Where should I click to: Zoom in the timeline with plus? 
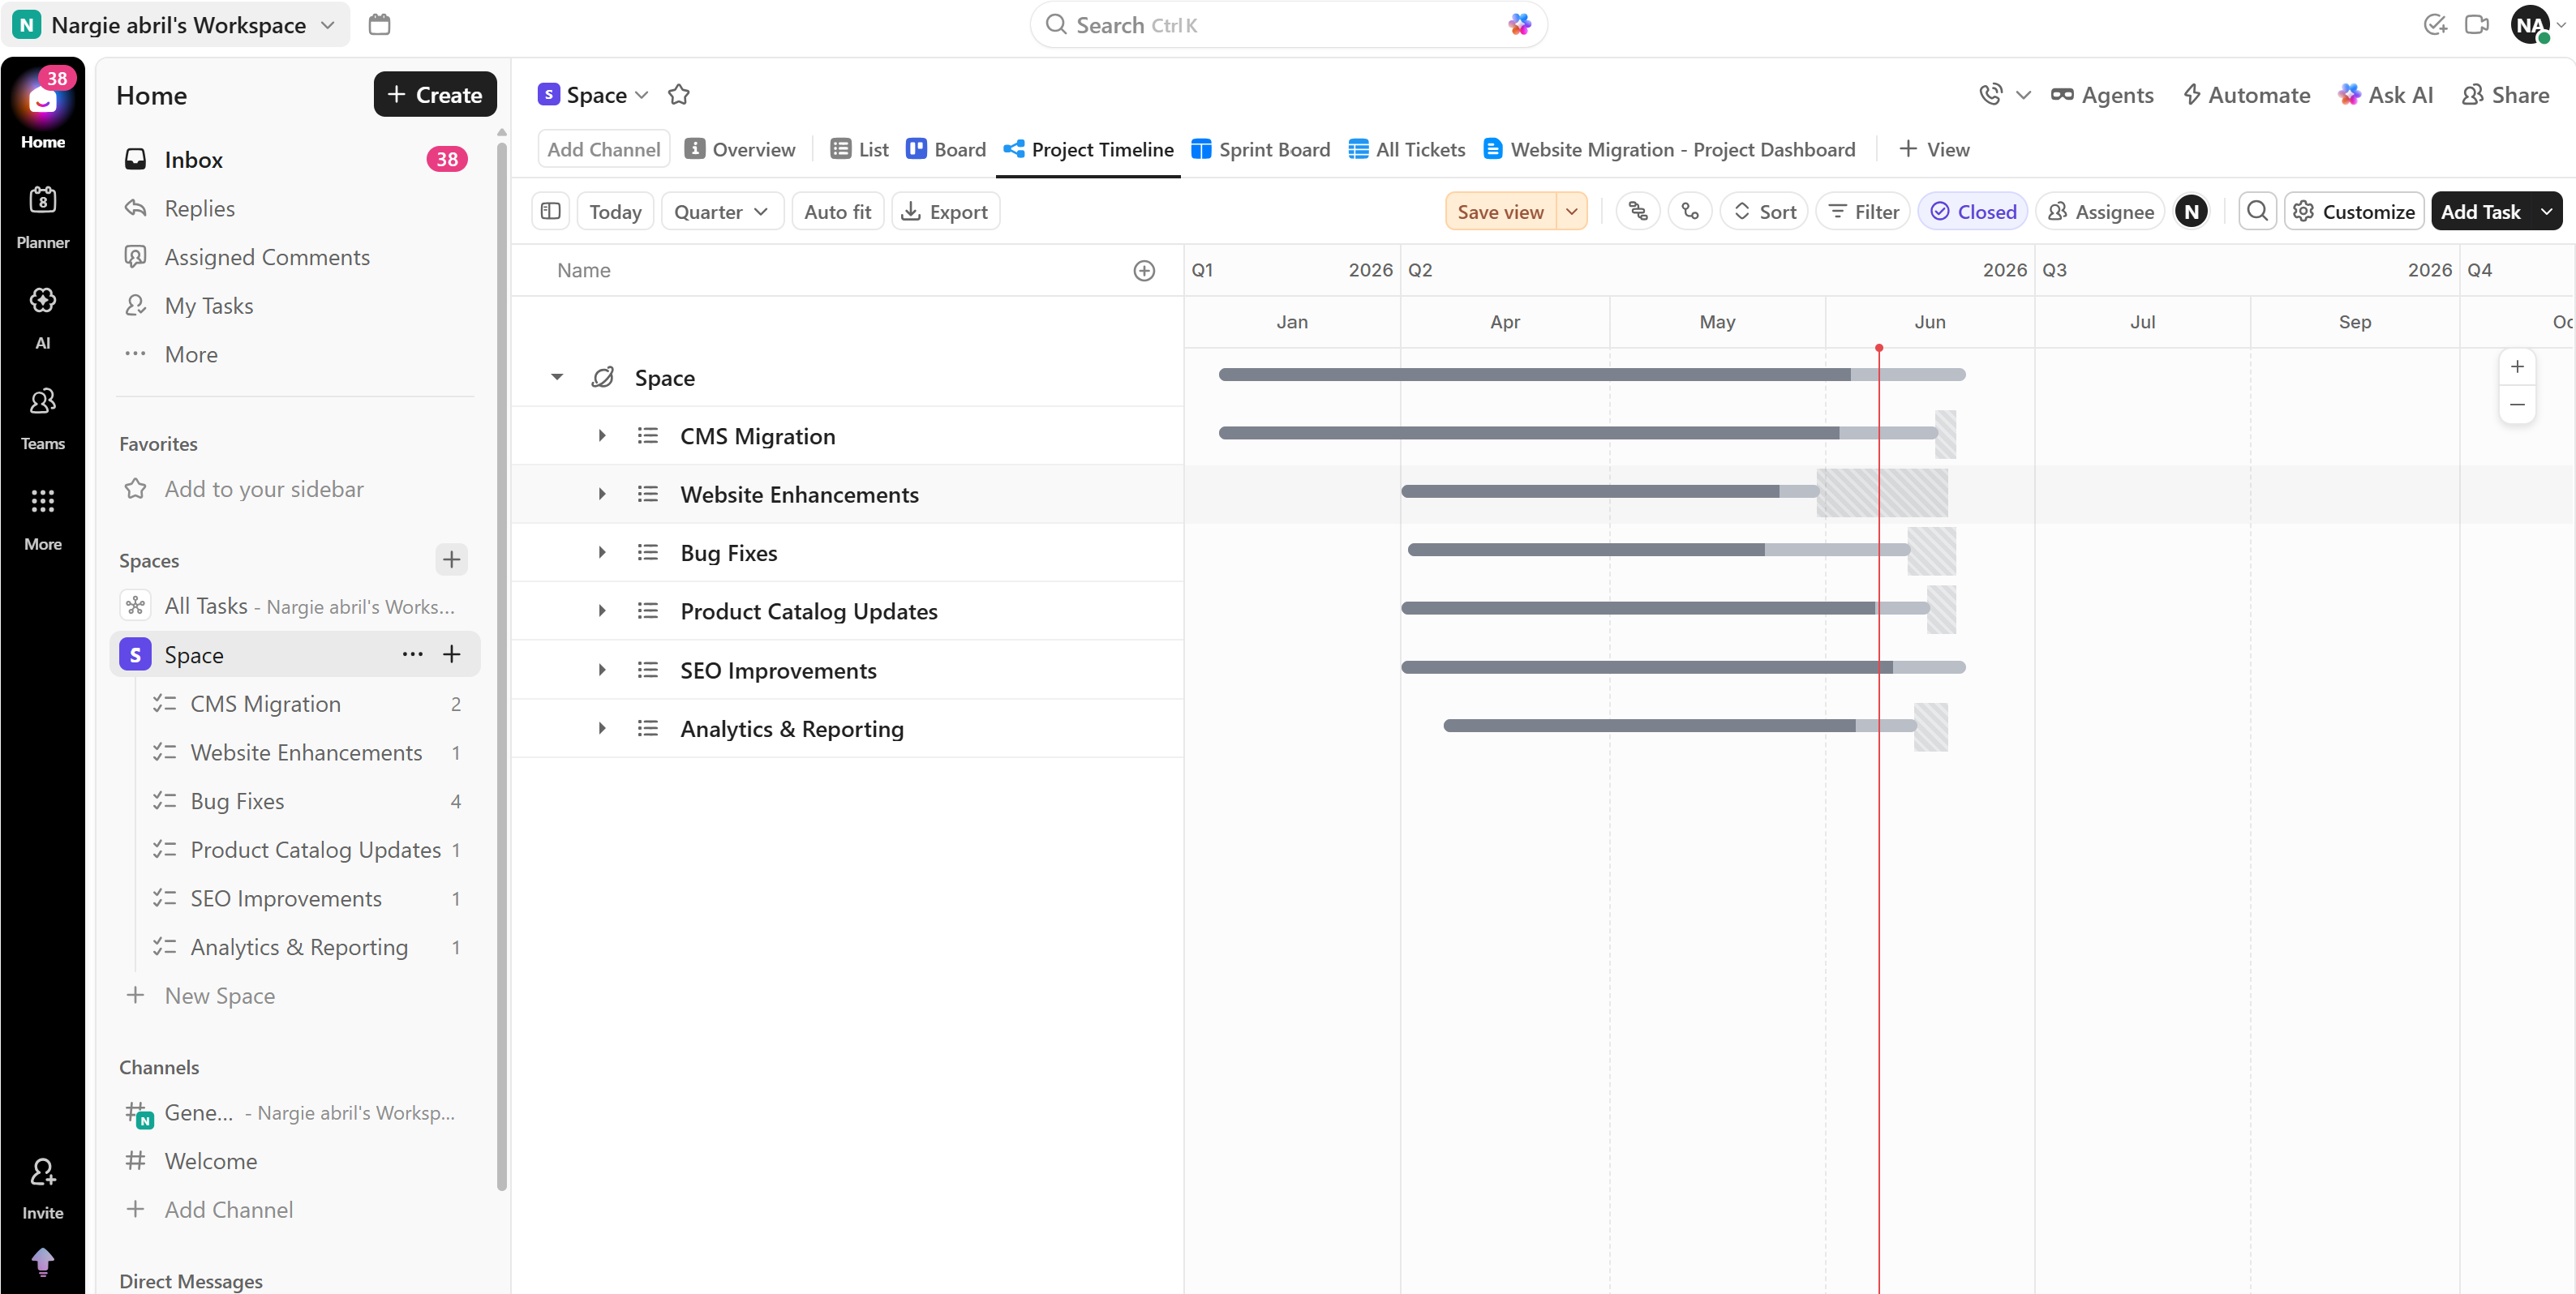pos(2517,367)
